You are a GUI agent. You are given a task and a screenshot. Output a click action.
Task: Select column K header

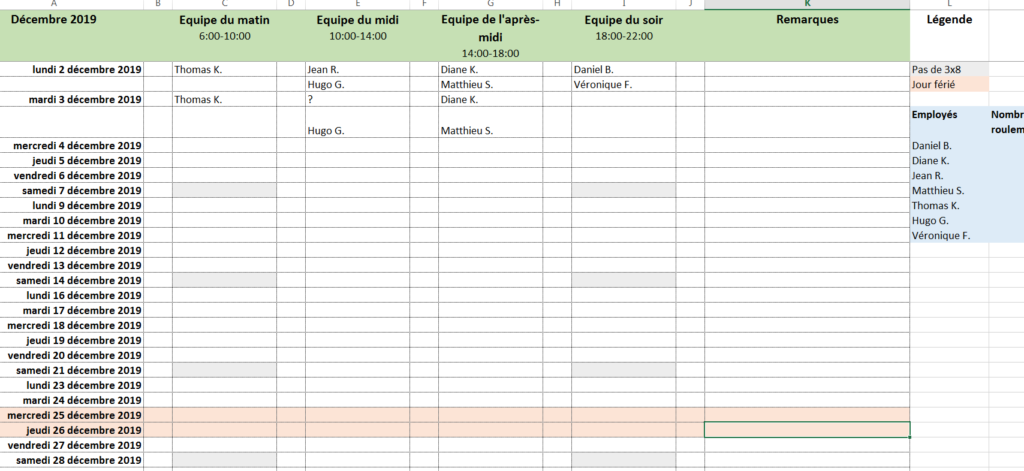click(x=807, y=5)
